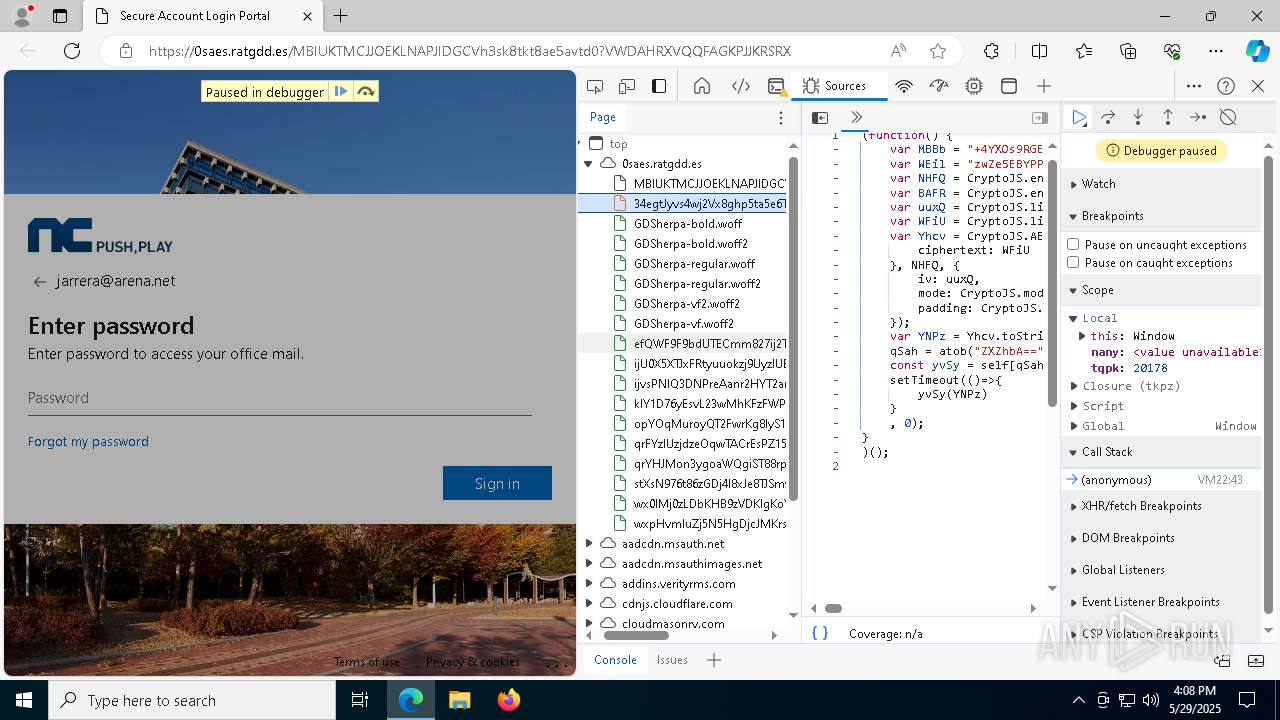The height and width of the screenshot is (720, 1280).
Task: Select the Page navigator tab
Action: 603,117
